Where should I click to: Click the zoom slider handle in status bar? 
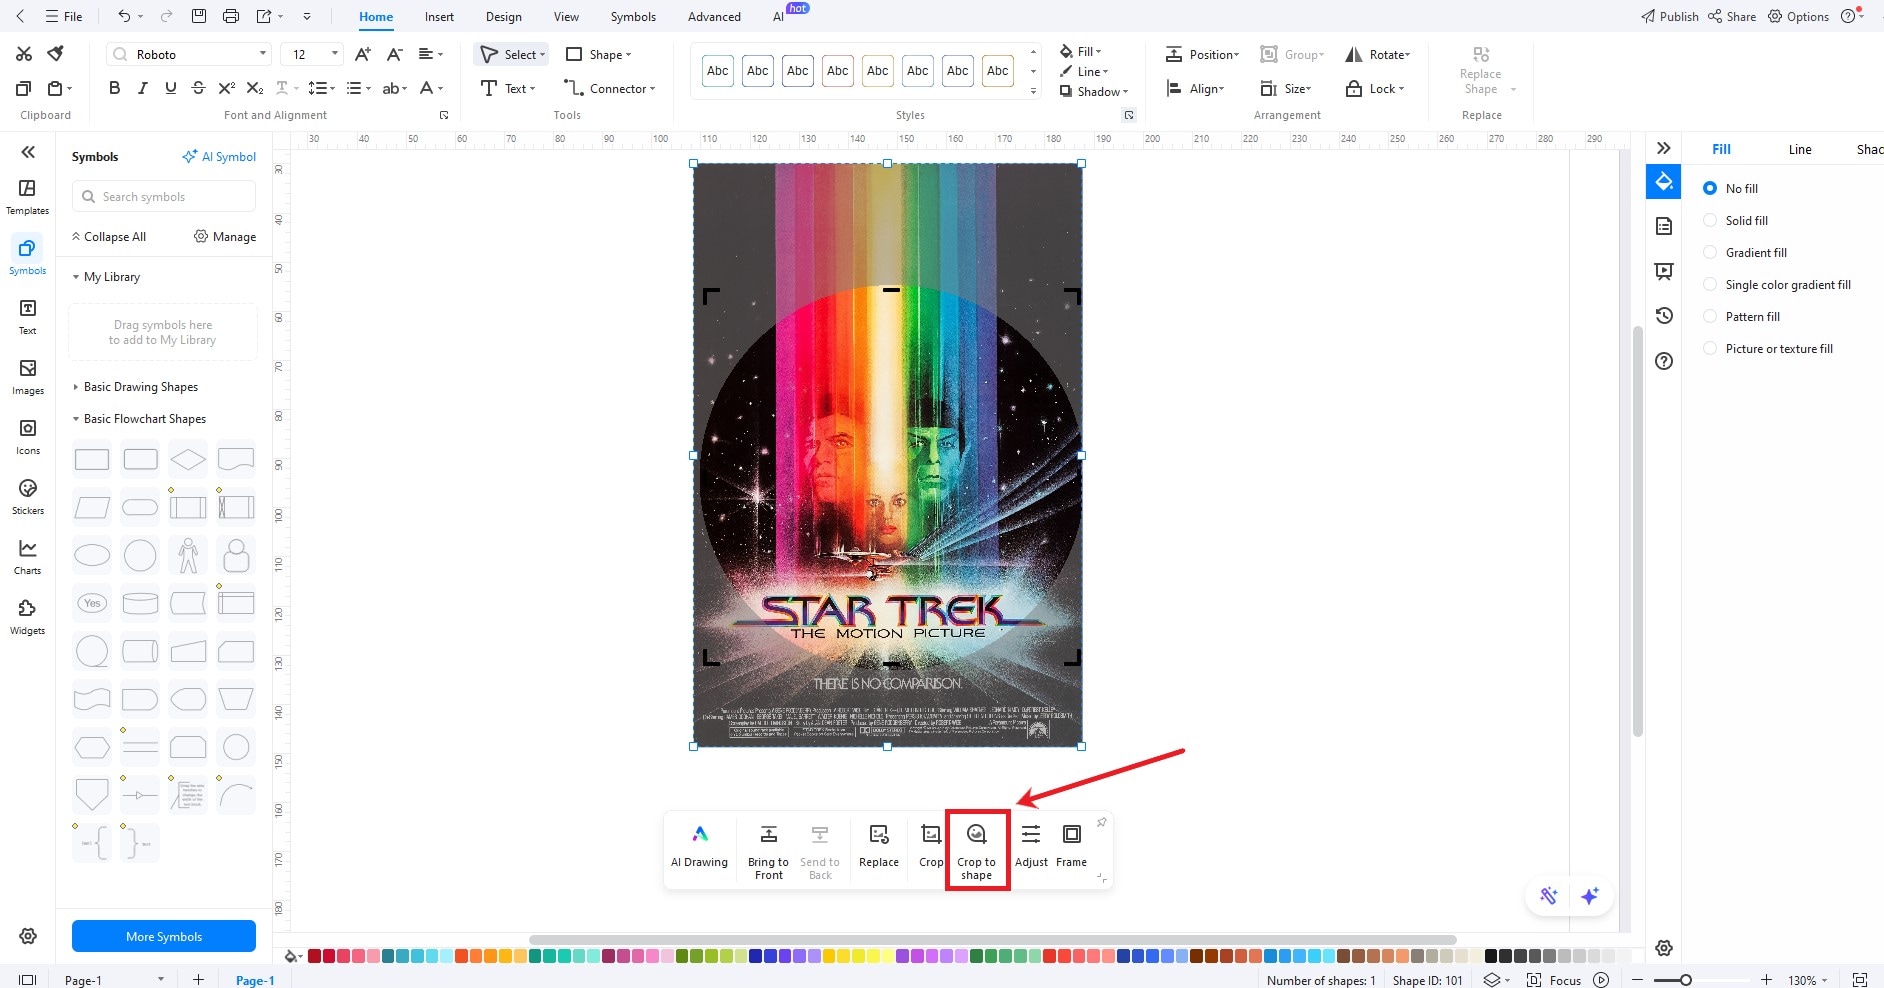pos(1686,980)
